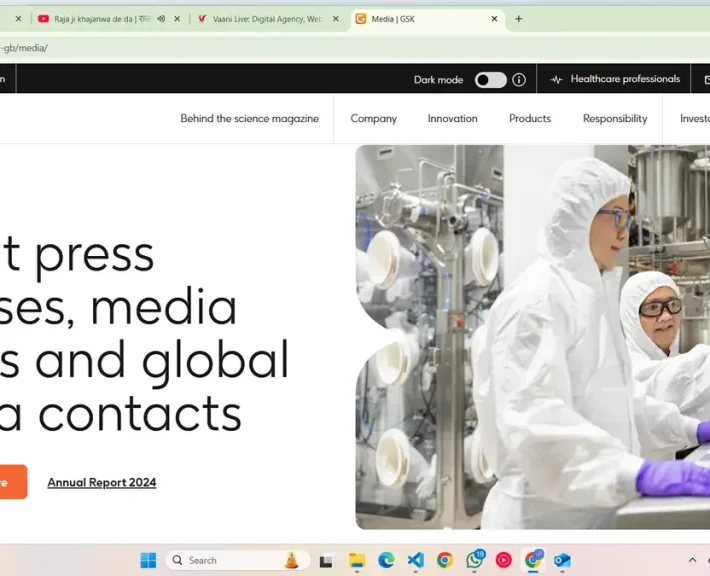Click the YouTube tab favicon
Viewport: 710px width, 576px height.
point(43,19)
